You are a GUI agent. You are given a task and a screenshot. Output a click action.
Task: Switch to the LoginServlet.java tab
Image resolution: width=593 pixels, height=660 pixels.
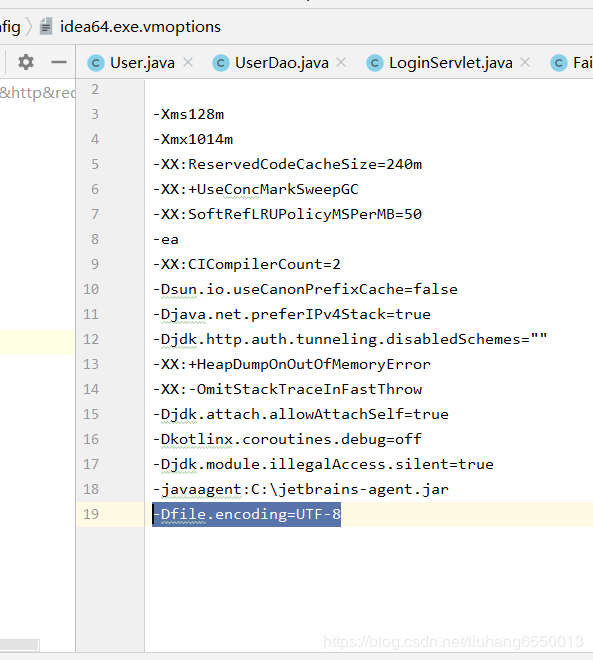451,63
